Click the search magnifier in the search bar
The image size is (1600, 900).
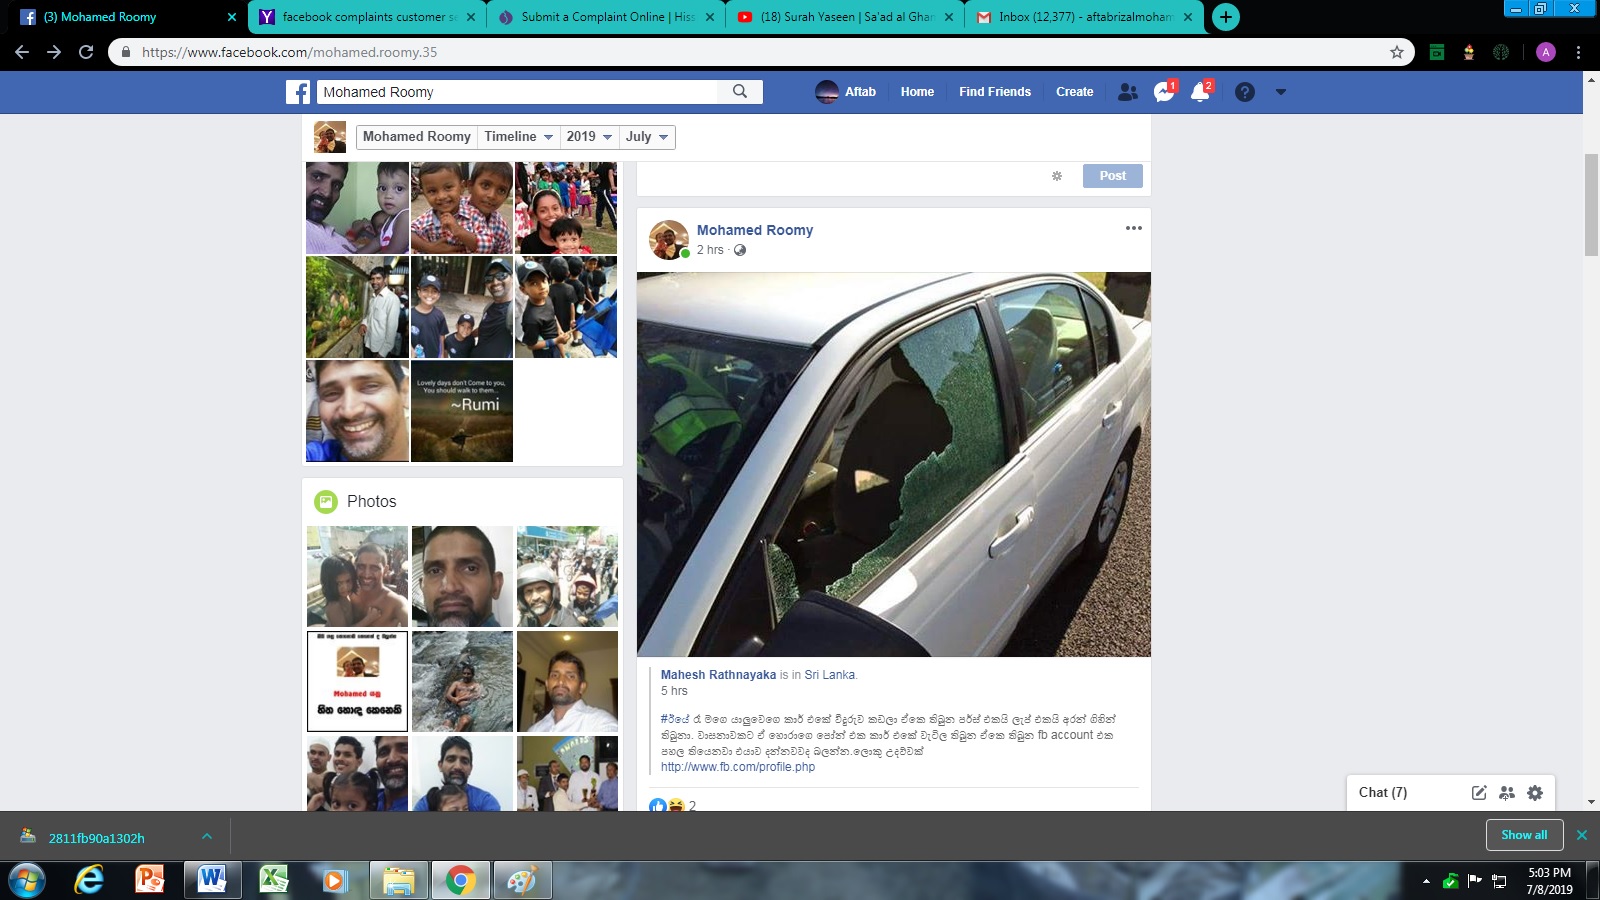tap(740, 91)
